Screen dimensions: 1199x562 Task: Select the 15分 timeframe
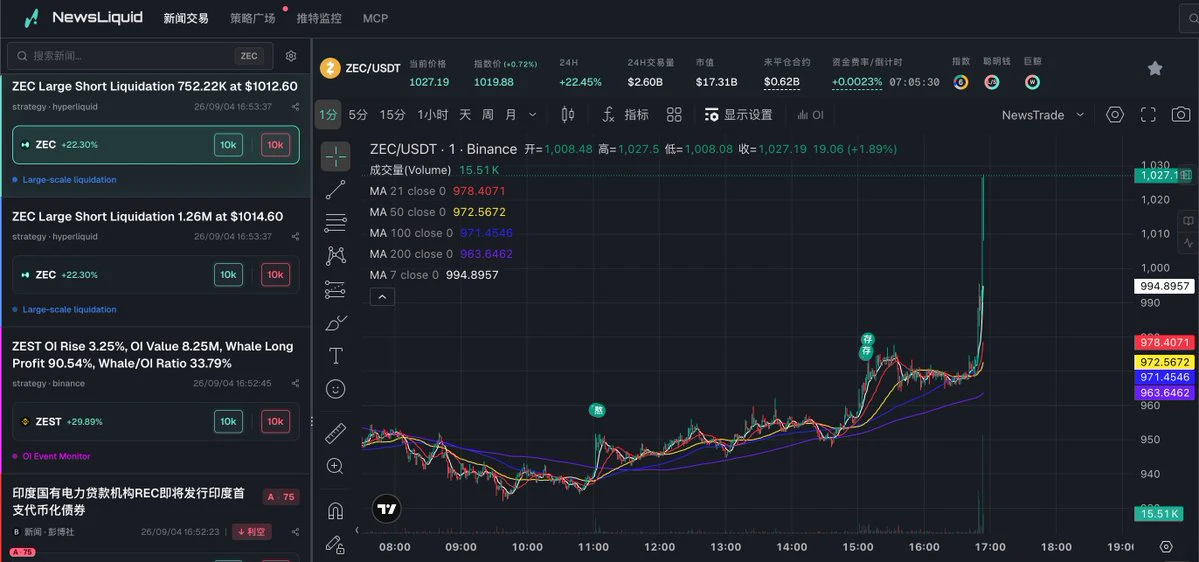392,115
